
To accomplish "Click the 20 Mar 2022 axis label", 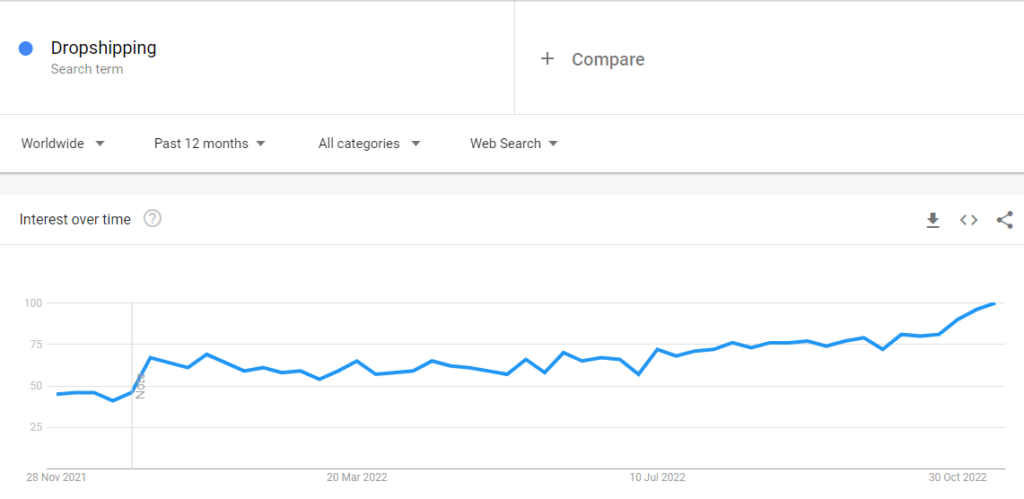I will click(x=357, y=477).
